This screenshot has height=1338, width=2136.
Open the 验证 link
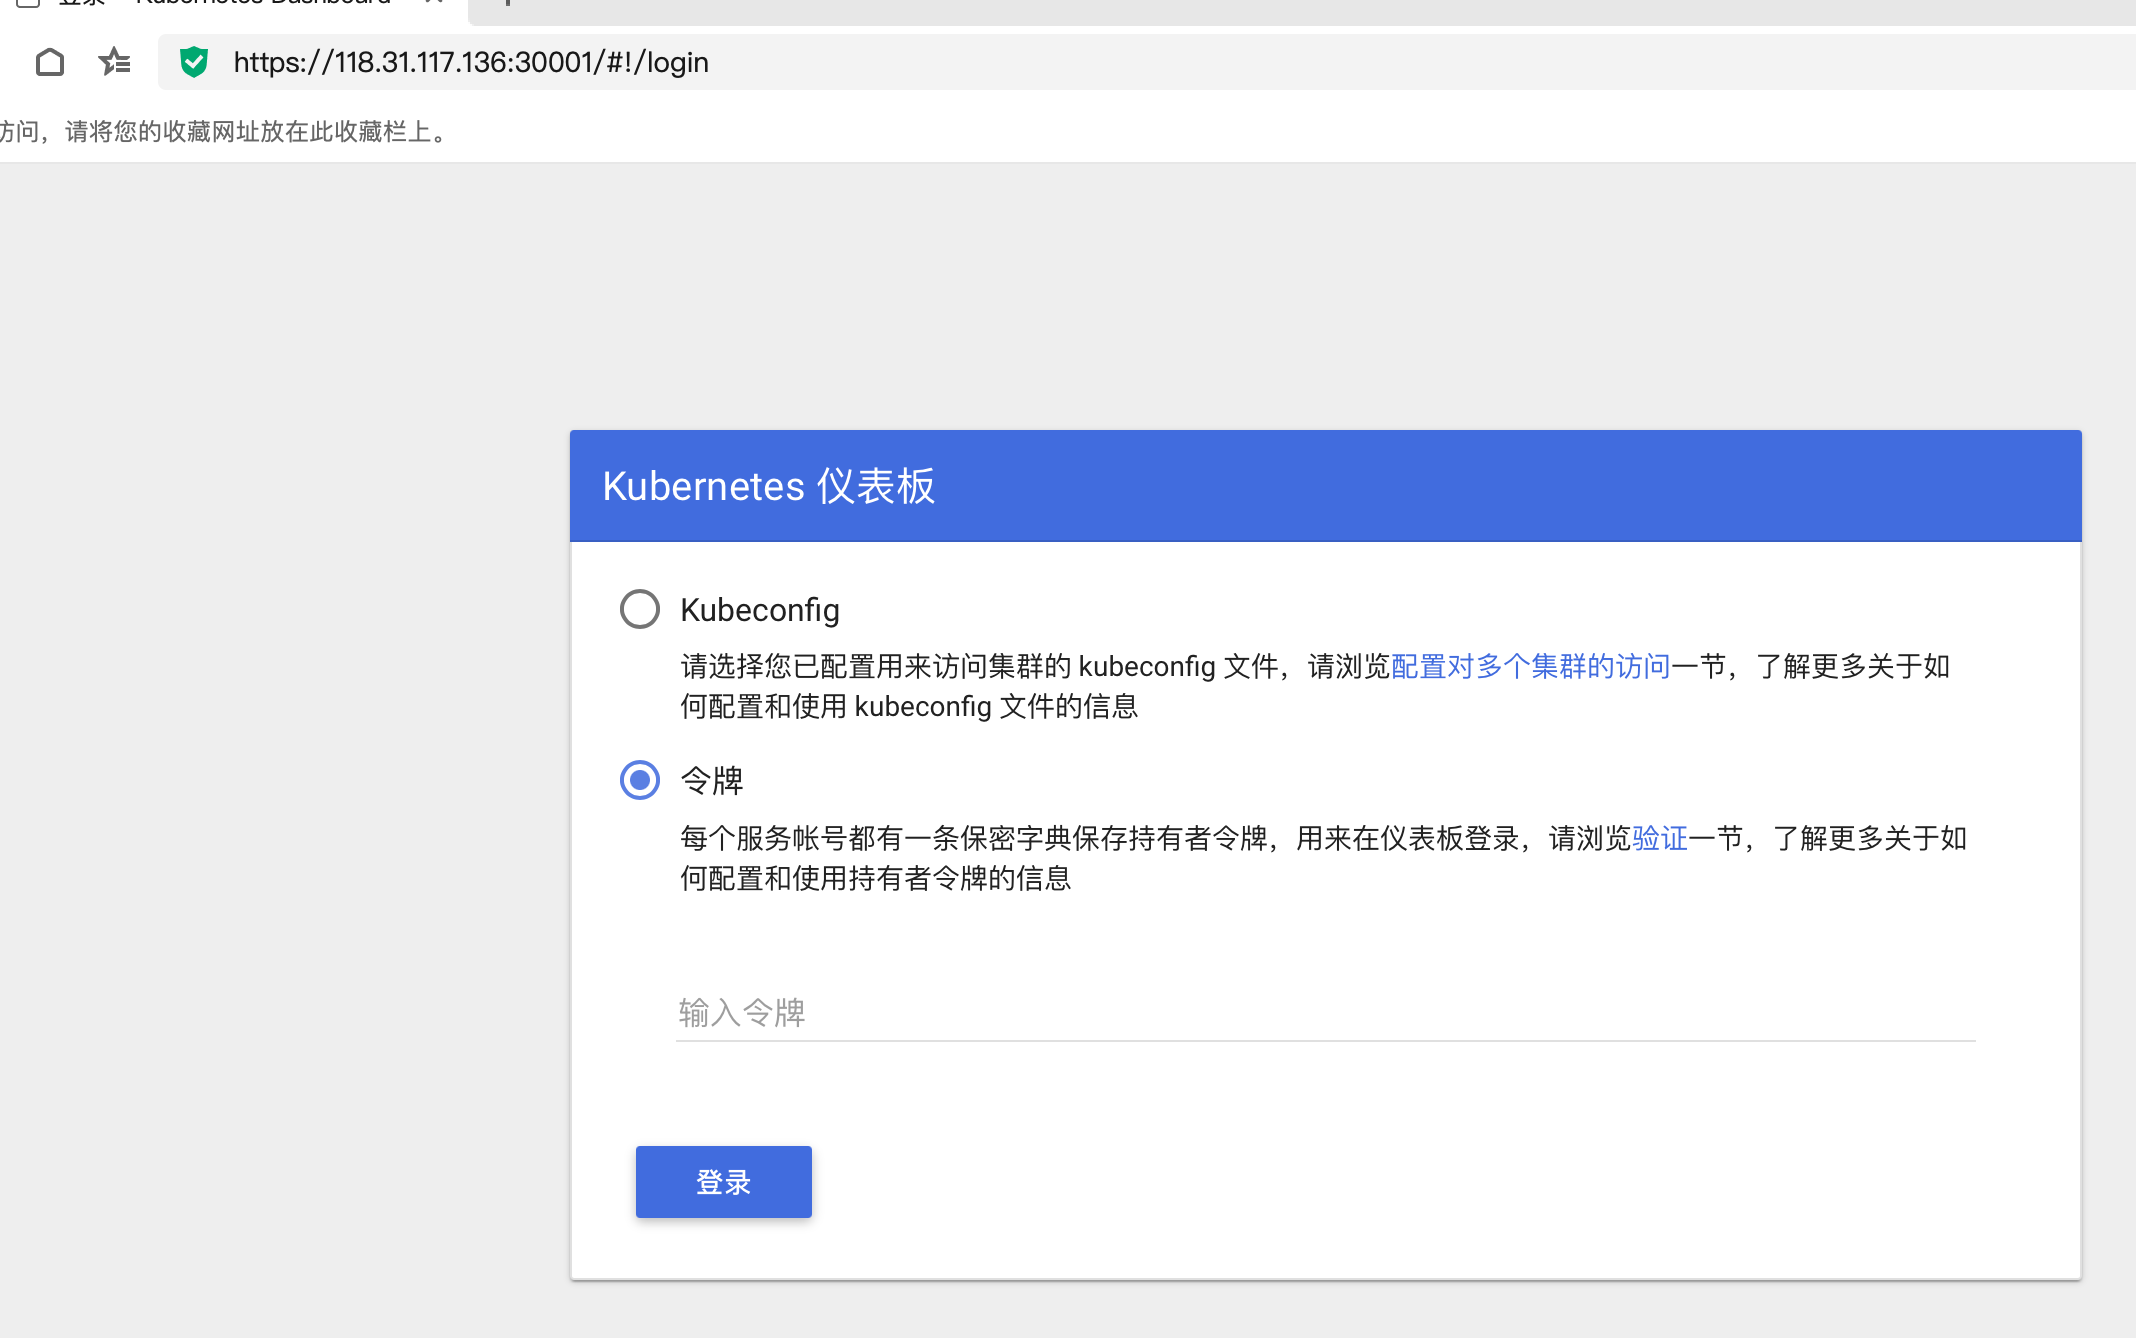click(x=1660, y=838)
